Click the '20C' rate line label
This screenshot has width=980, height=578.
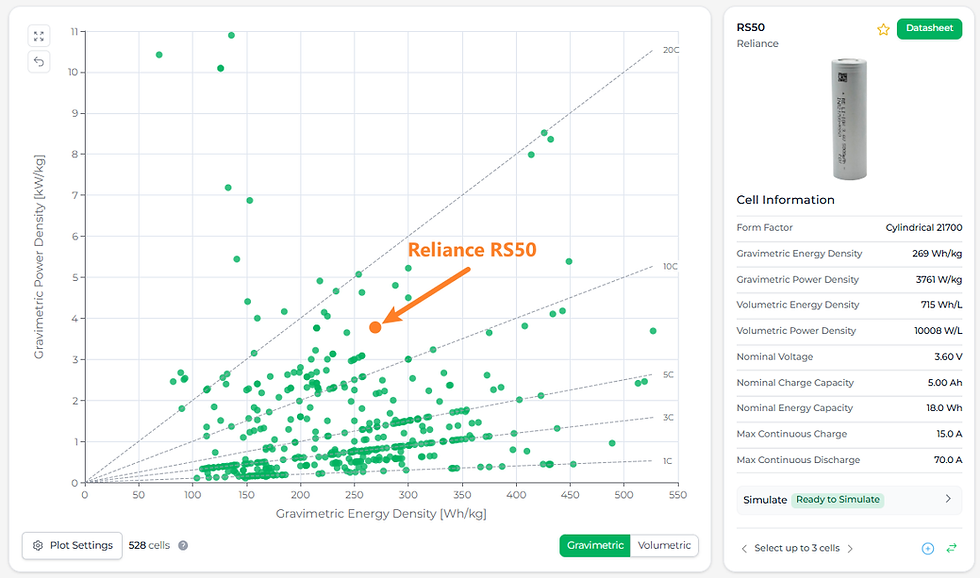[x=671, y=50]
